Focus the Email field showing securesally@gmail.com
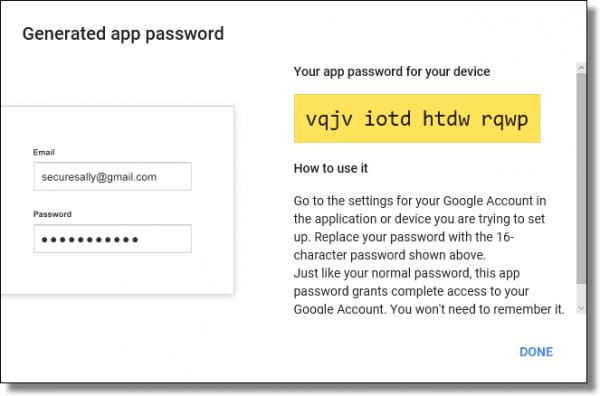Viewport: 600px width, 396px height. 112,176
